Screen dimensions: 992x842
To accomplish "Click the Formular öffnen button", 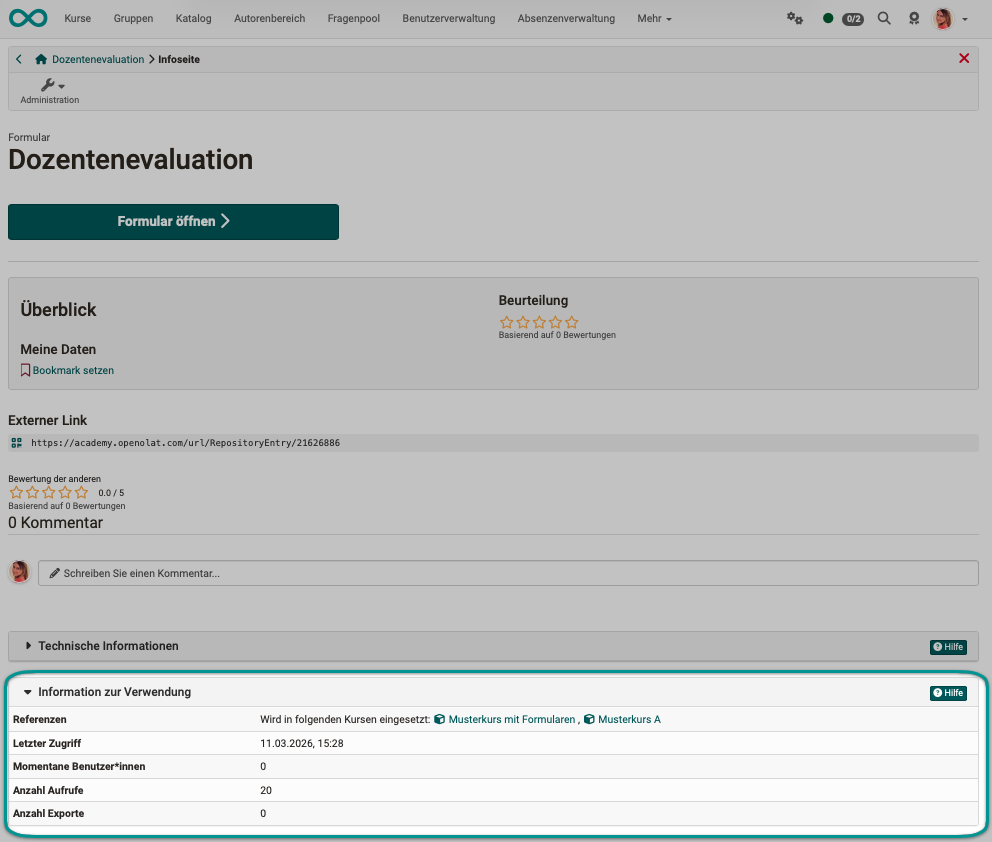I will [x=173, y=222].
